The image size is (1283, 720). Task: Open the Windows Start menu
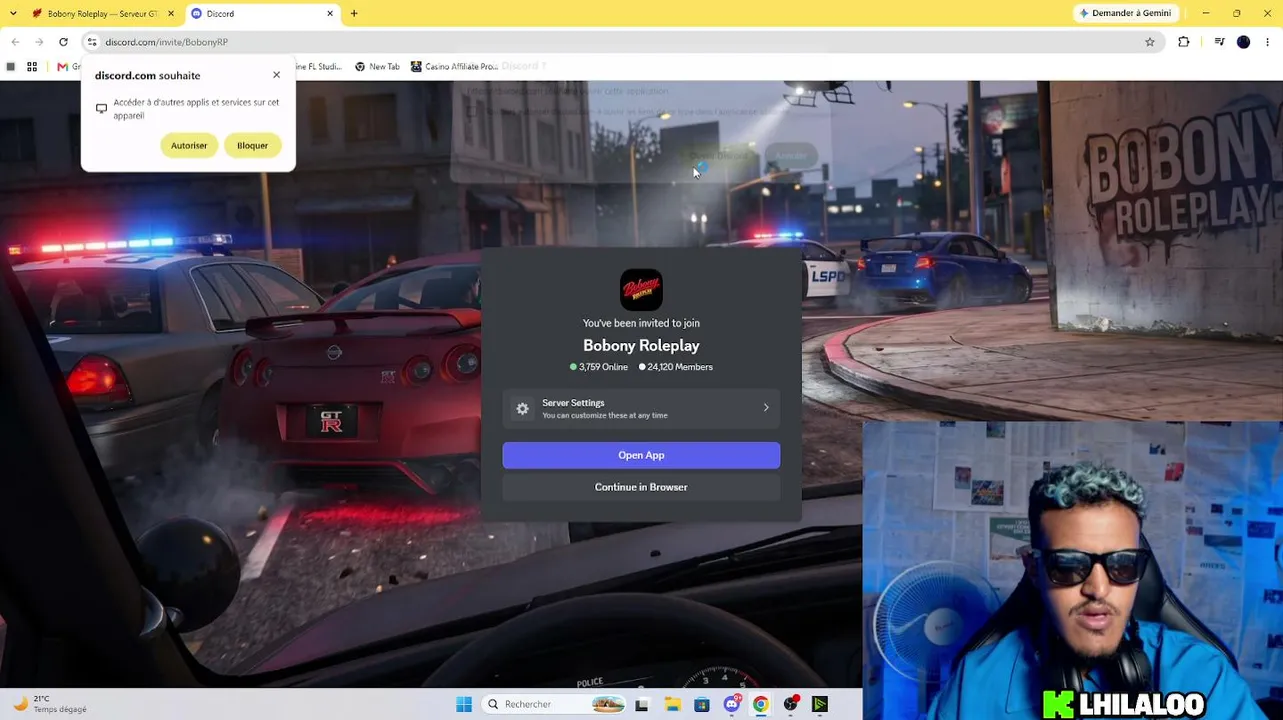[x=464, y=704]
